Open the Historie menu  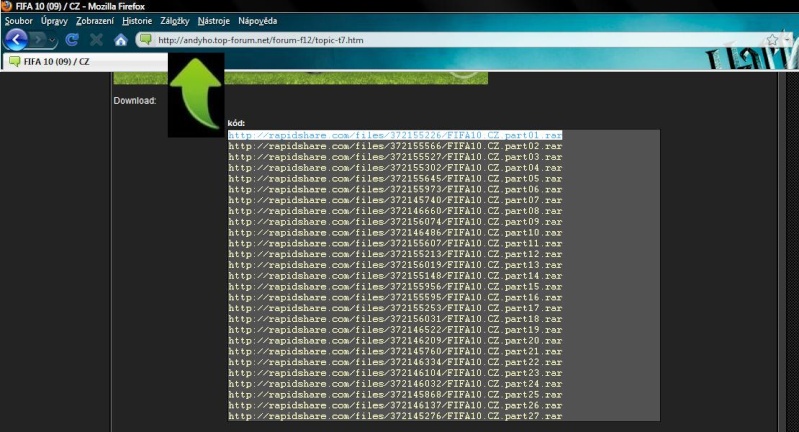coord(137,21)
